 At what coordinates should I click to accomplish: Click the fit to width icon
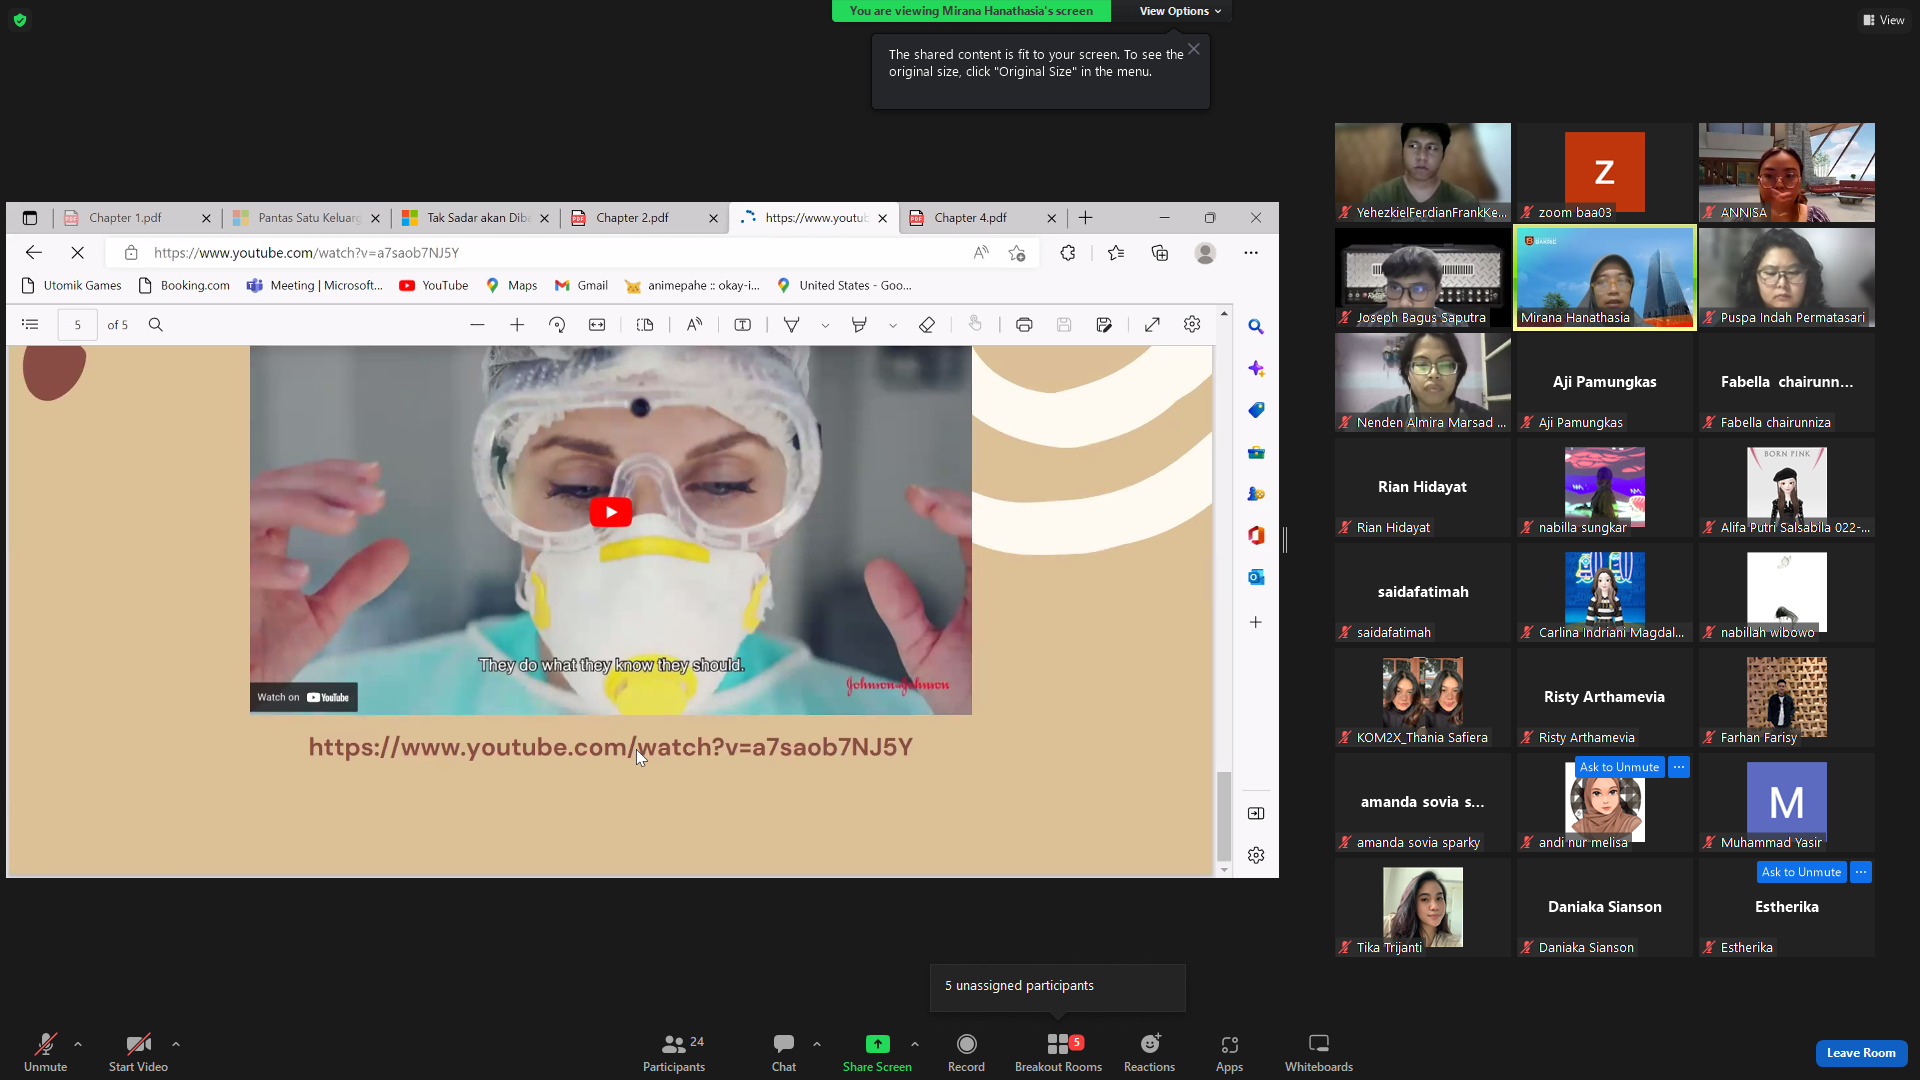(x=597, y=325)
